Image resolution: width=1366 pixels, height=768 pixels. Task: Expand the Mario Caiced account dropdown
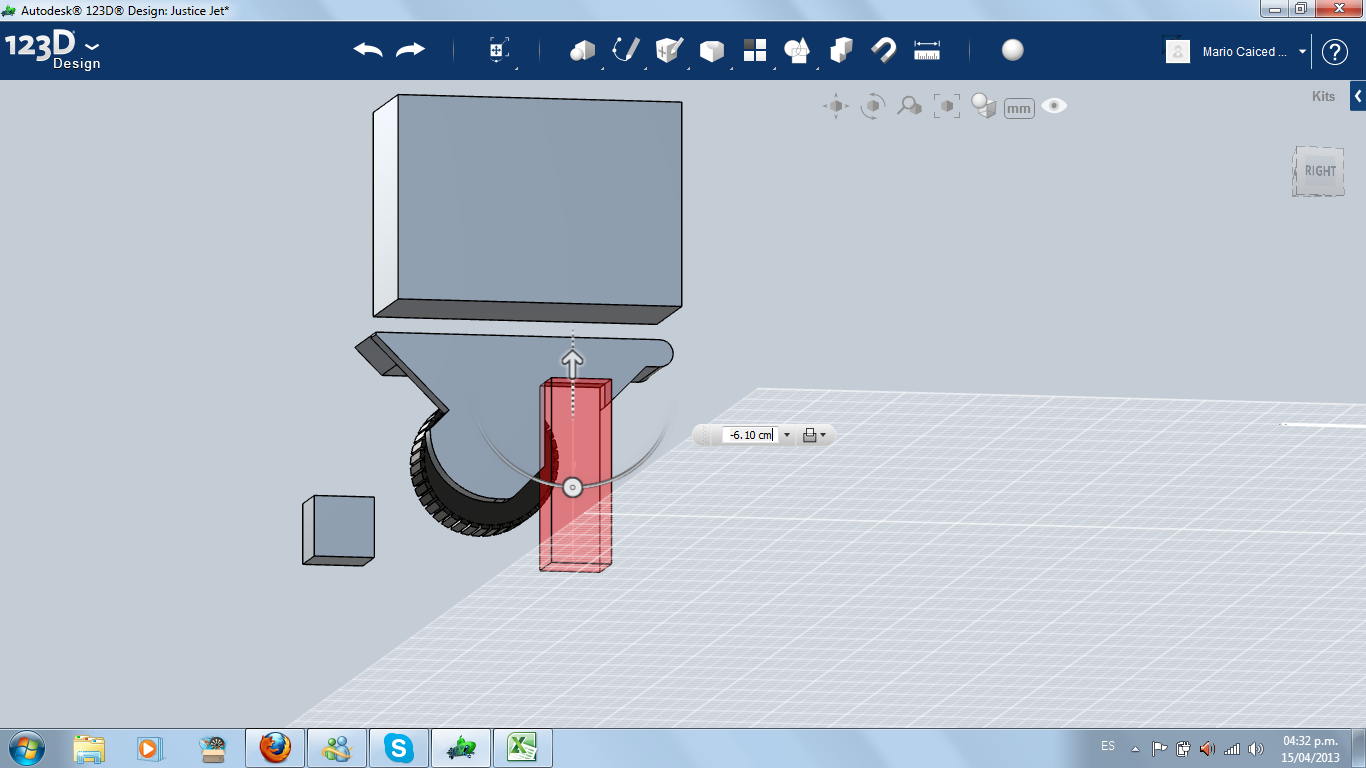click(1302, 52)
